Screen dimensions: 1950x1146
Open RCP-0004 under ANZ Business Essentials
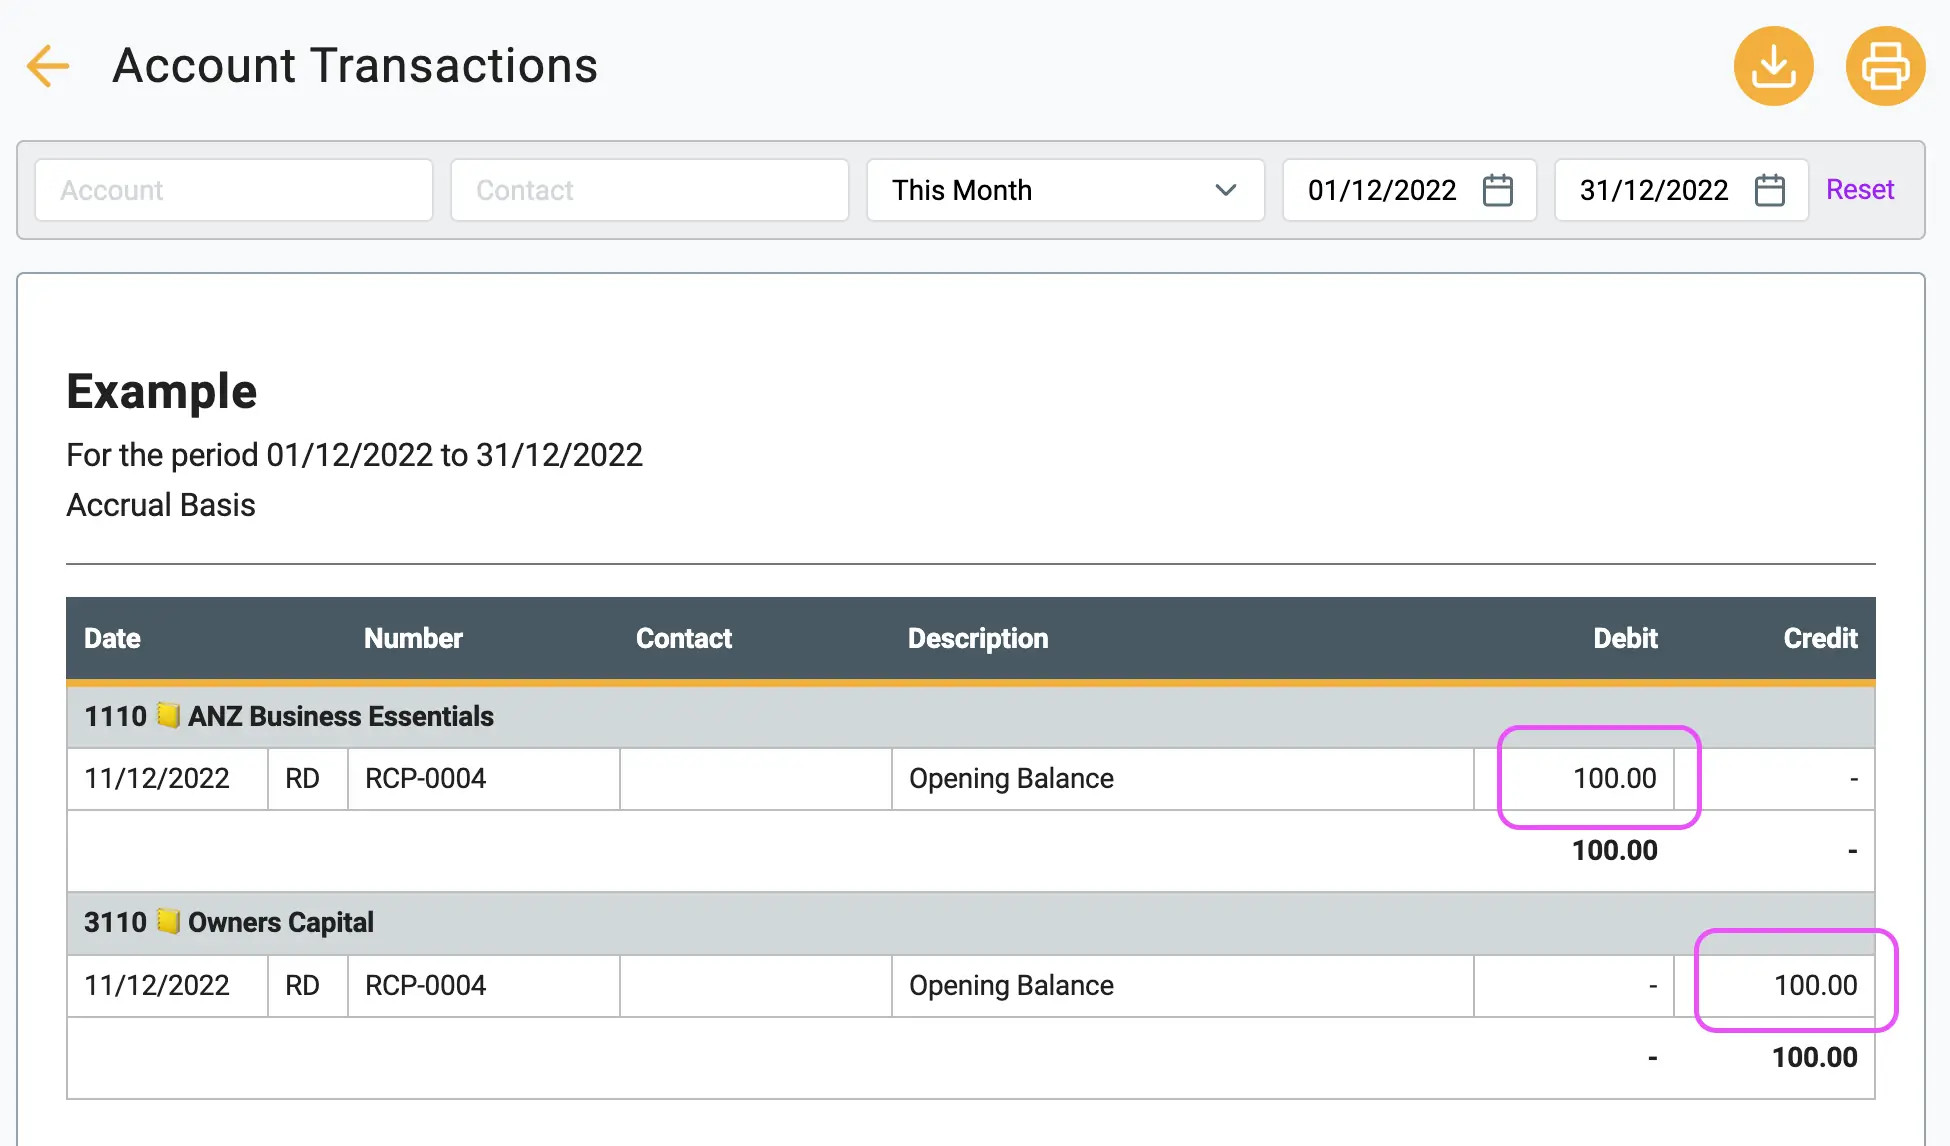(426, 778)
